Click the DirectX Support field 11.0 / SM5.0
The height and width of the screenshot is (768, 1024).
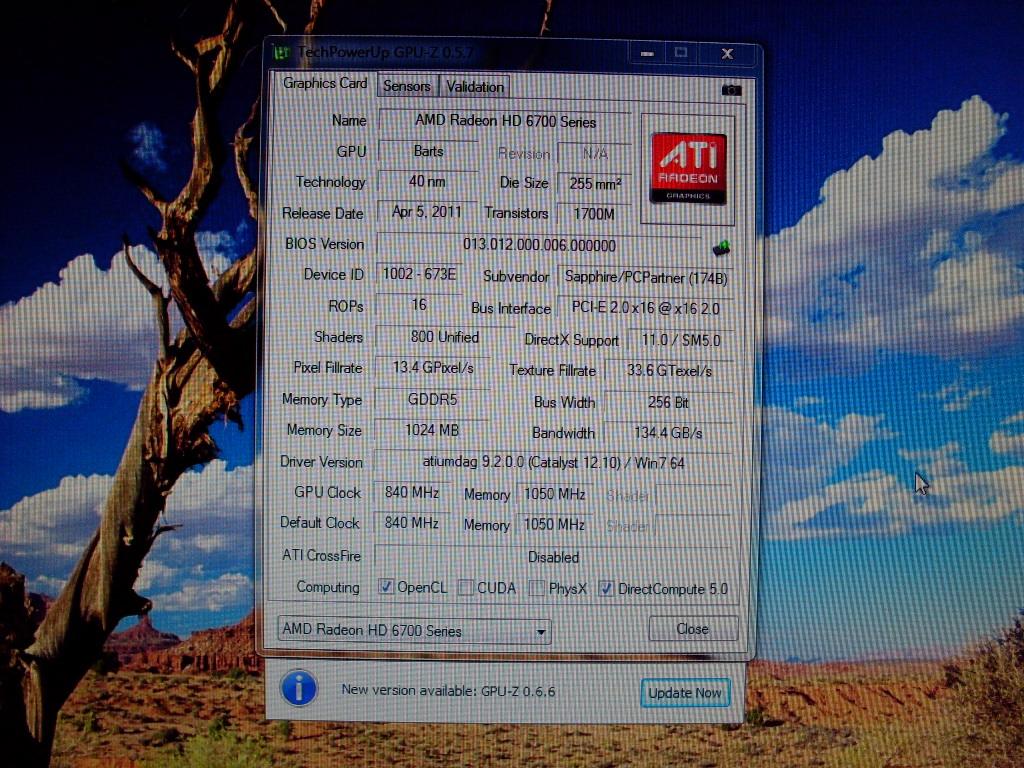pos(680,340)
